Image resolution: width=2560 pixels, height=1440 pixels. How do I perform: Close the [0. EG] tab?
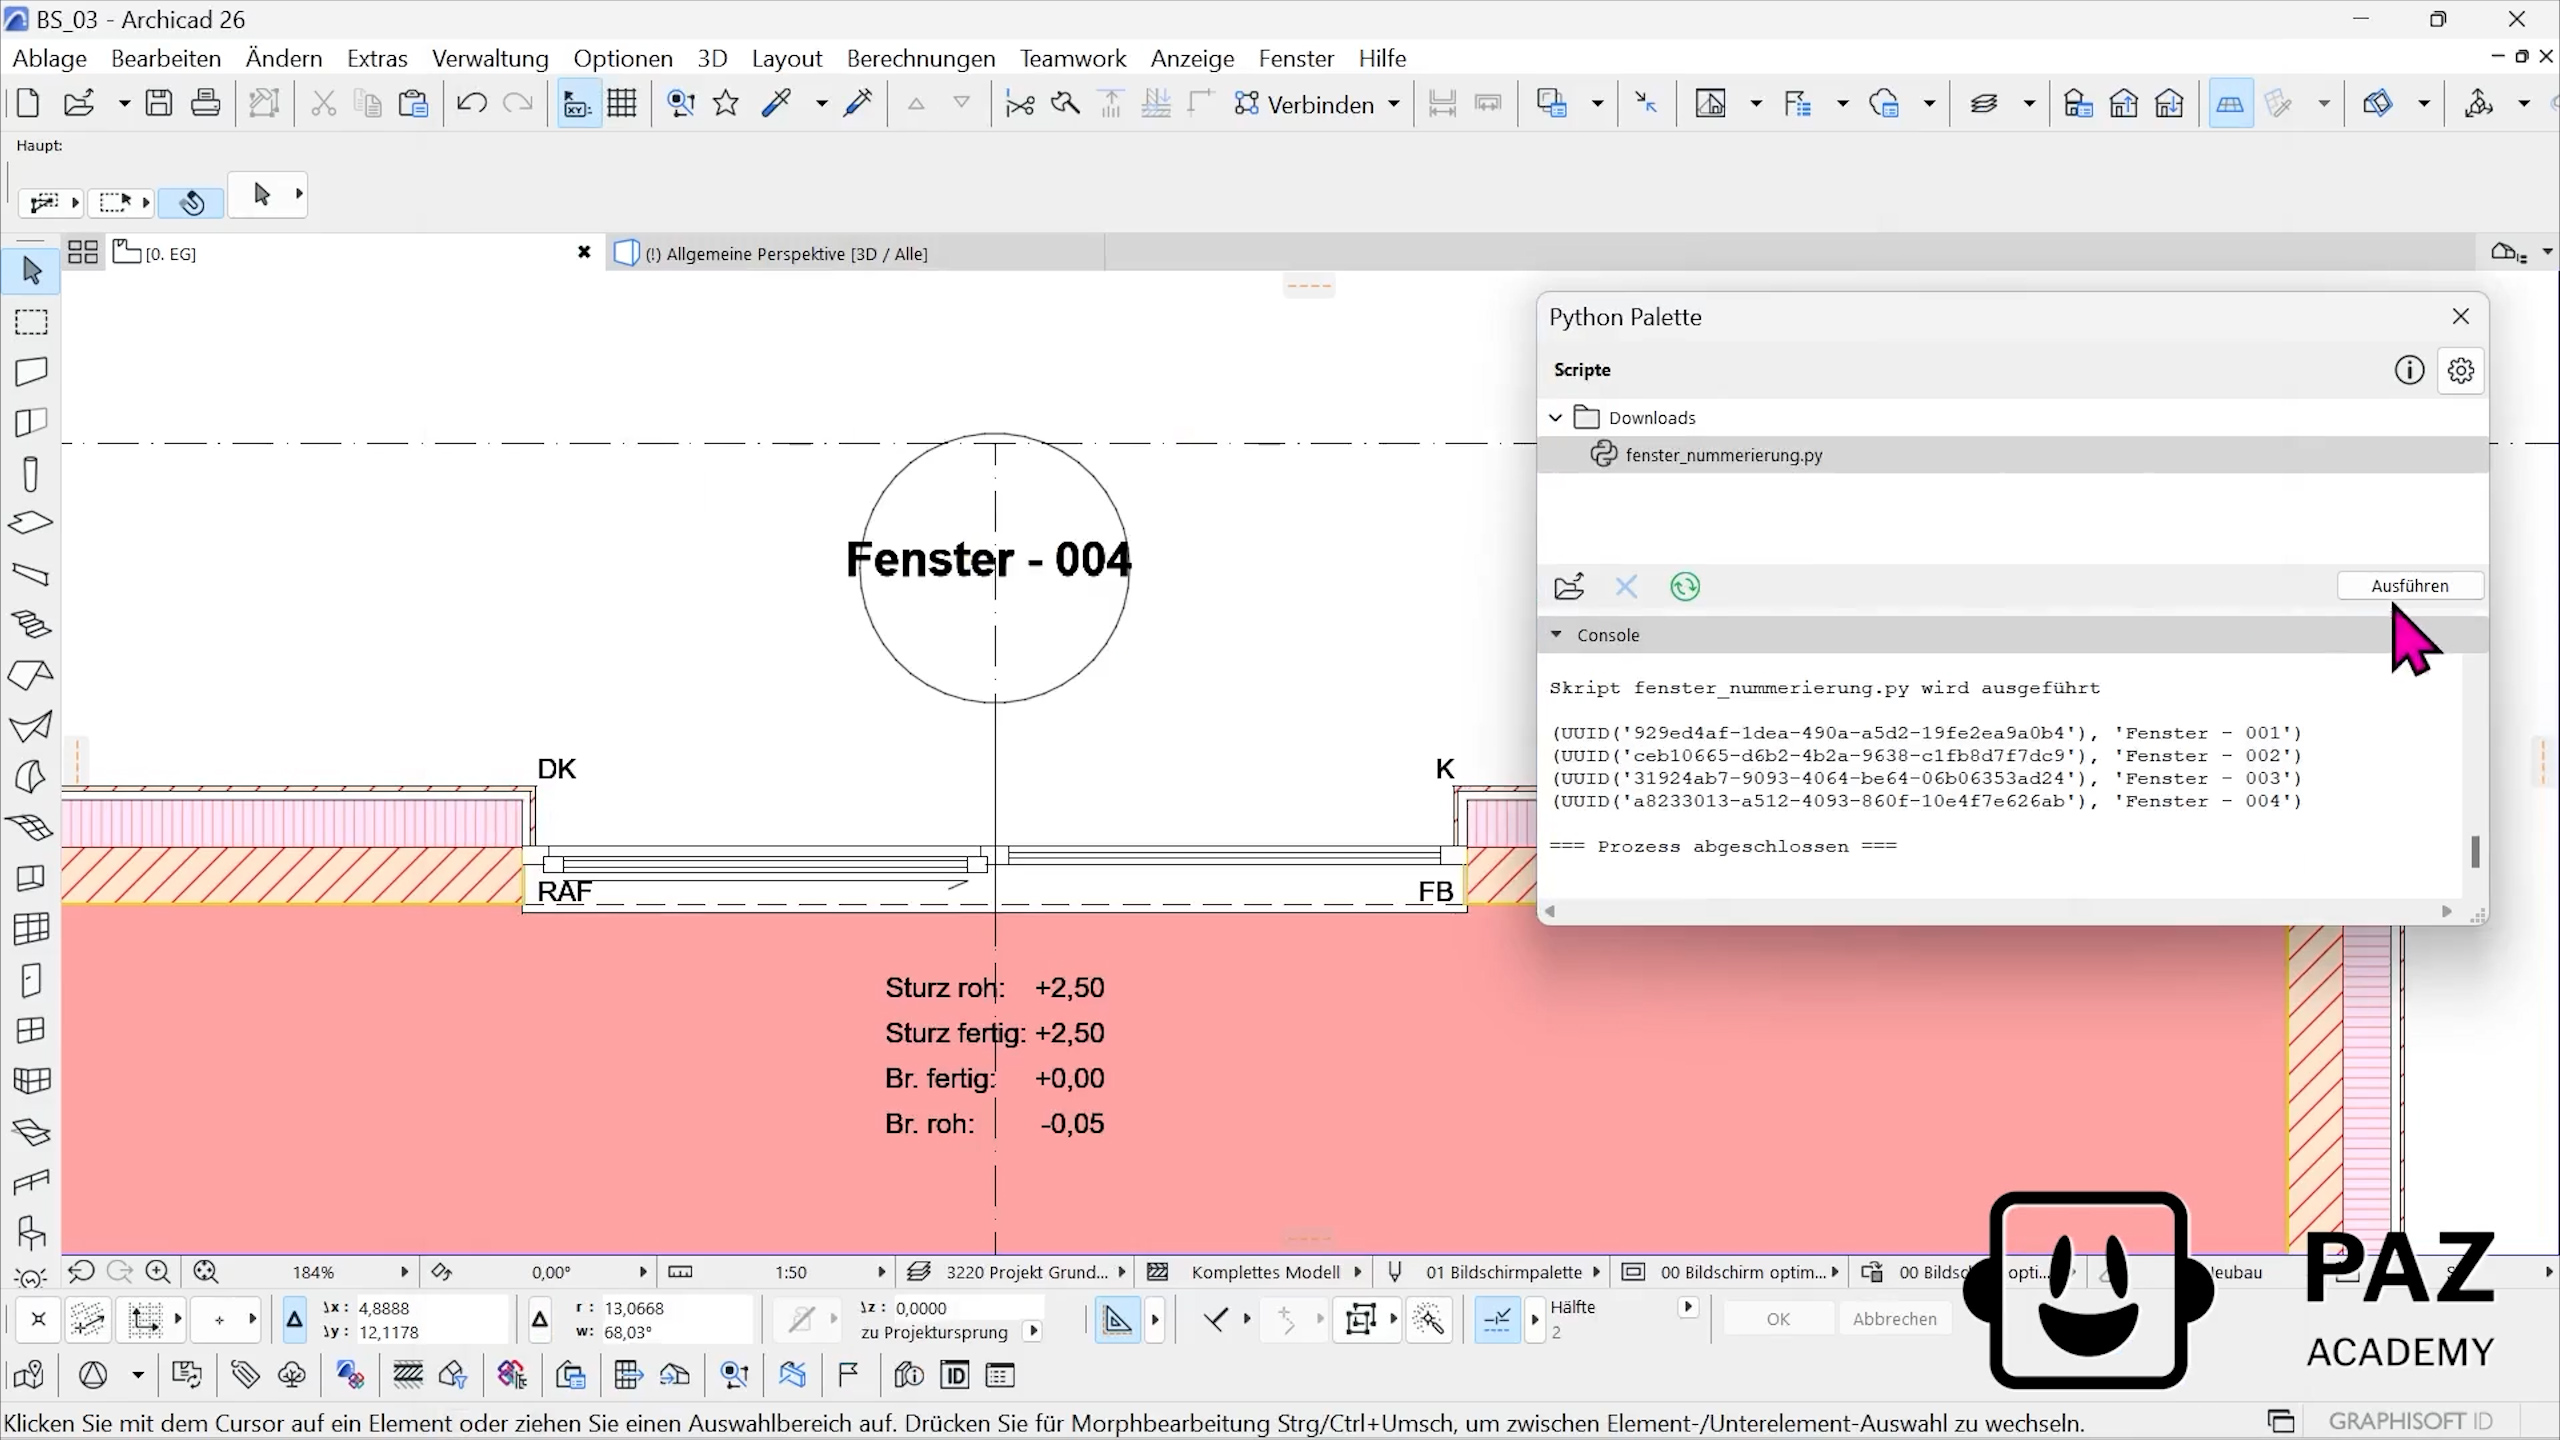tap(584, 252)
